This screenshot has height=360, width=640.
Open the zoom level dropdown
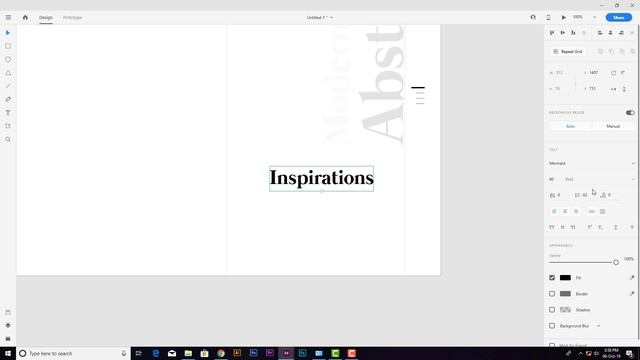tap(594, 18)
